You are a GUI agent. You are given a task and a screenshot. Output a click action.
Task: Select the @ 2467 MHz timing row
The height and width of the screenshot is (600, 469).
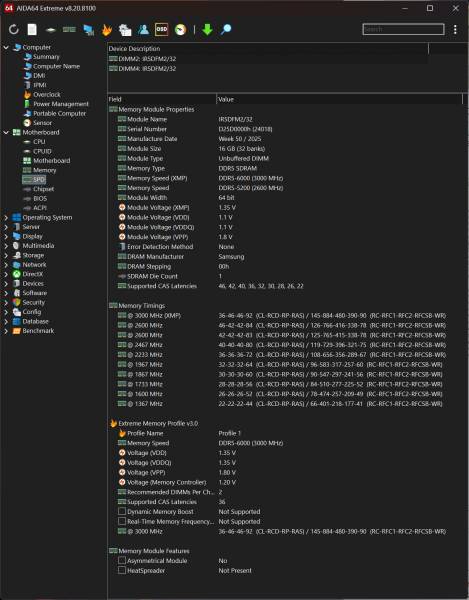285,345
